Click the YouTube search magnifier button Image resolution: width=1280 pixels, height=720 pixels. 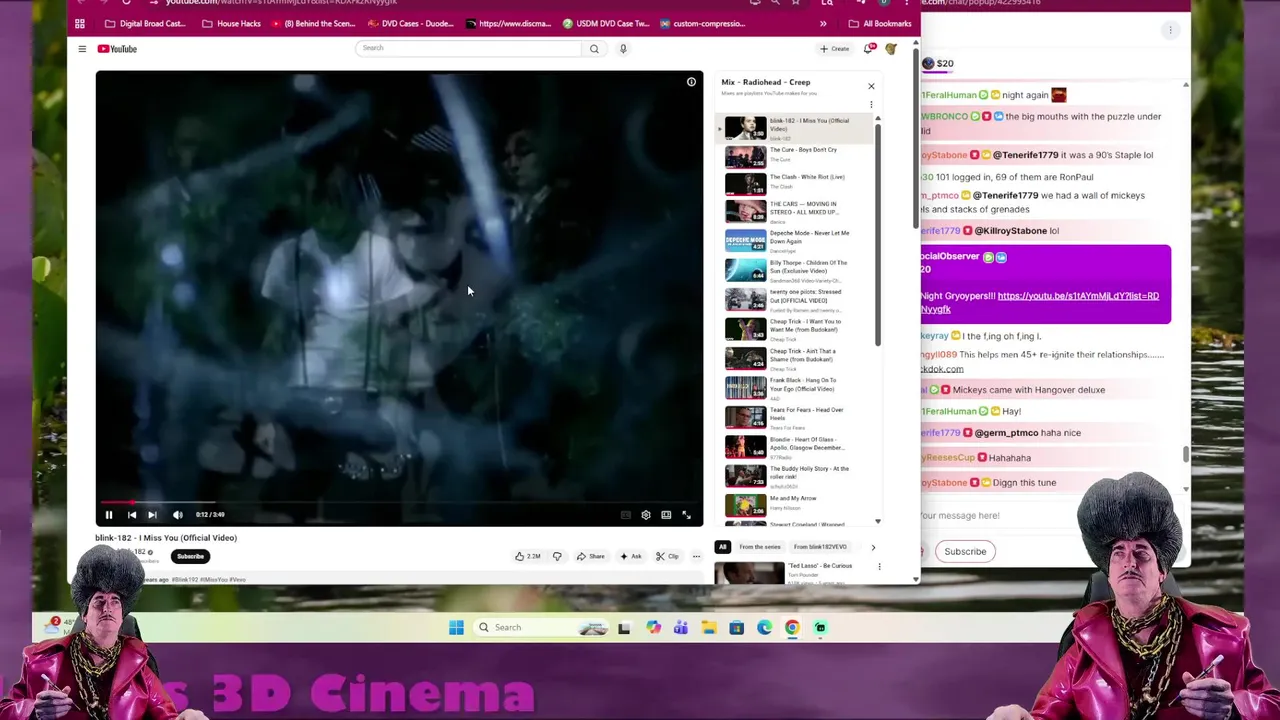click(x=594, y=48)
